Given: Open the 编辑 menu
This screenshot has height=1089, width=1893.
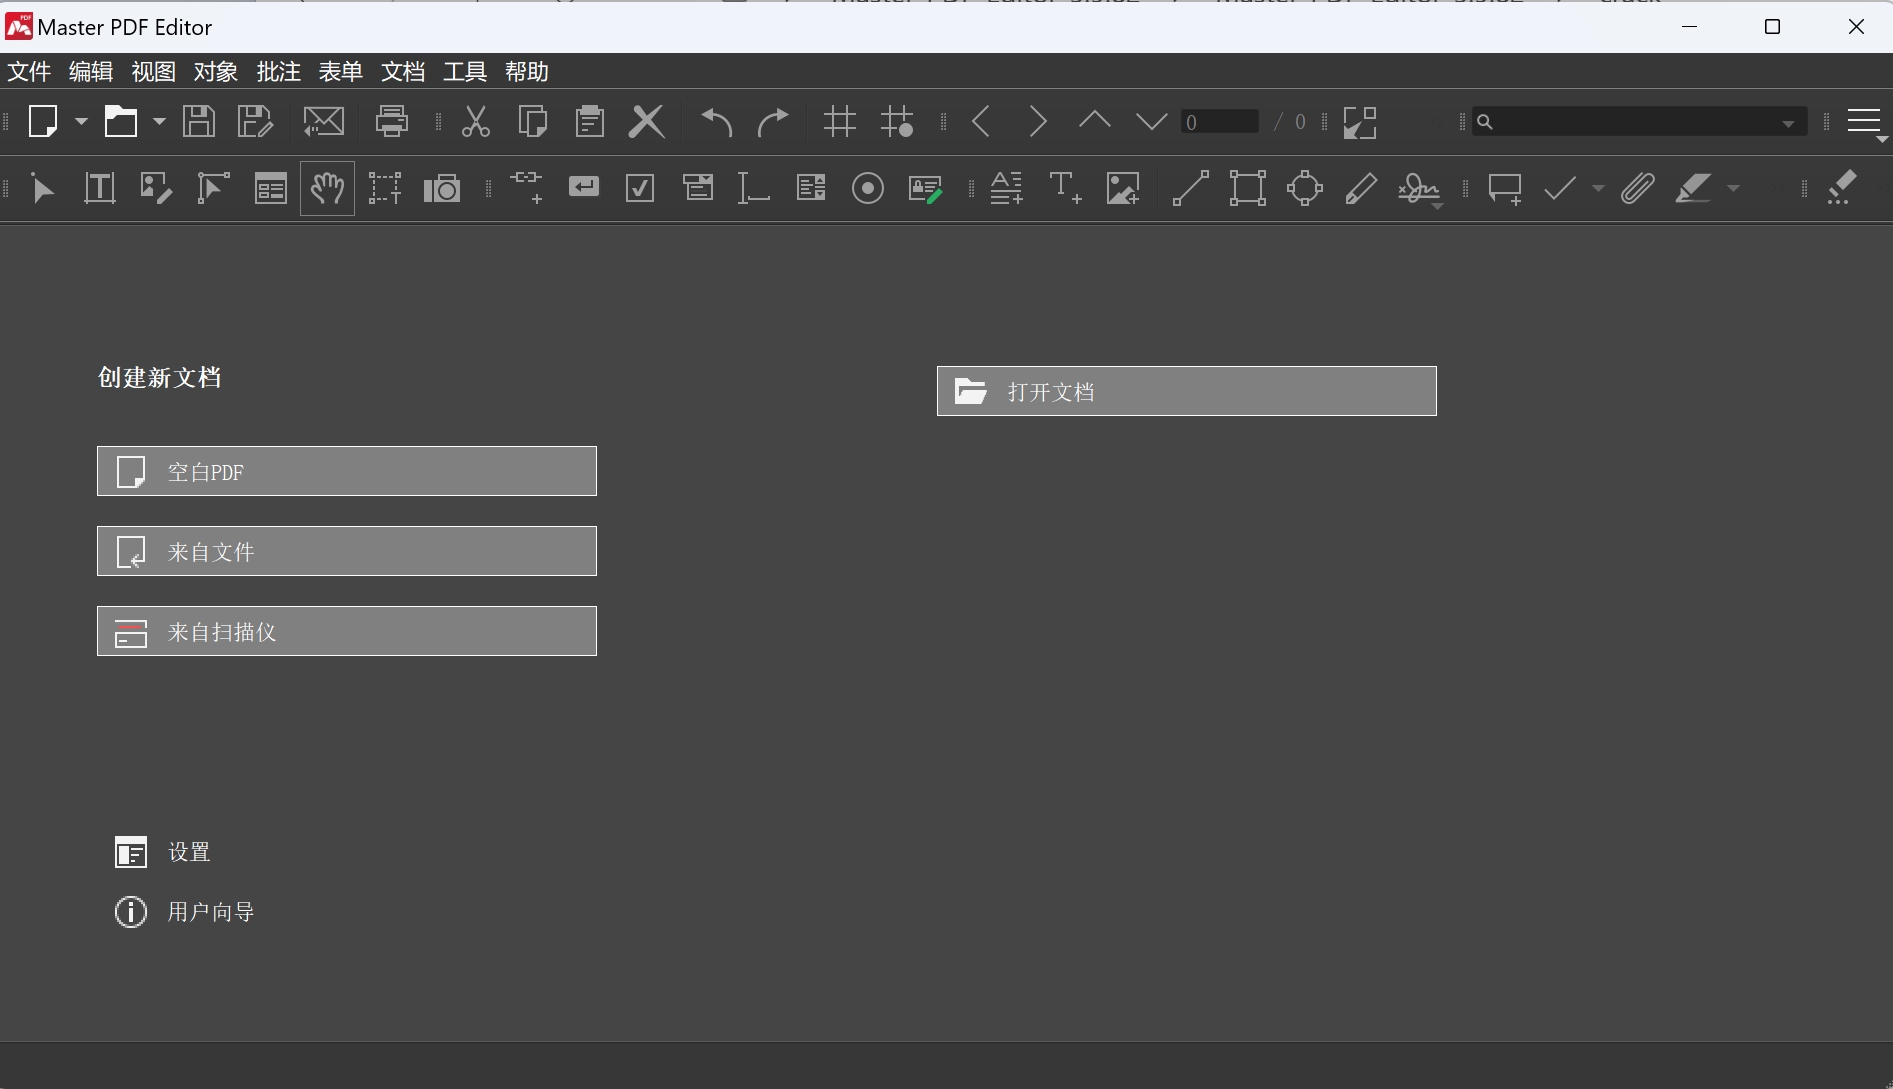Looking at the screenshot, I should 91,72.
